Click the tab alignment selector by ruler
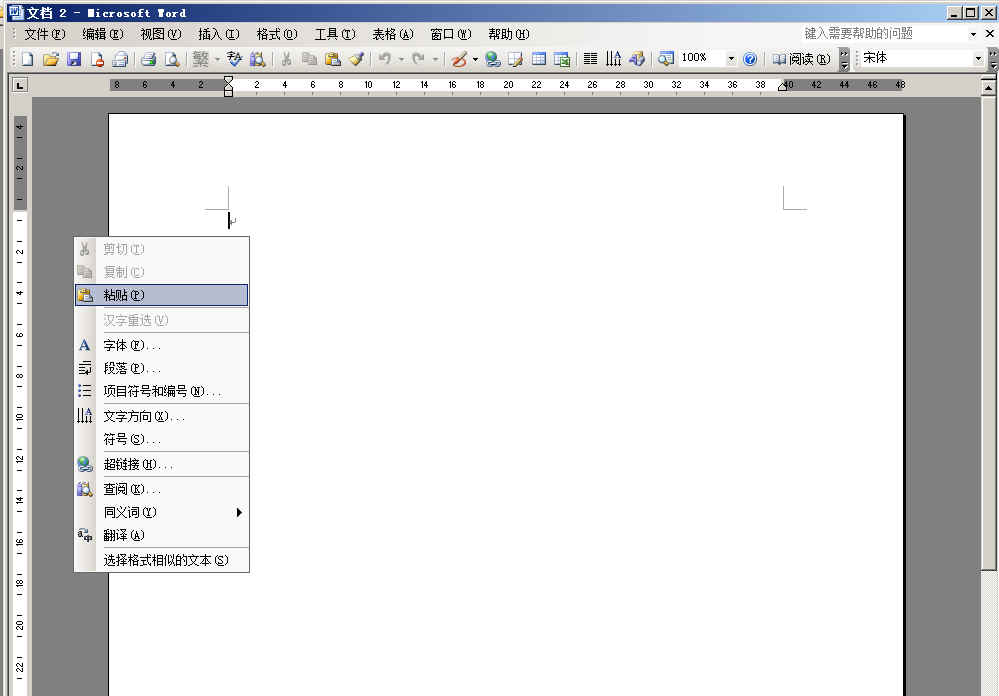Viewport: 999px width, 696px height. (19, 86)
